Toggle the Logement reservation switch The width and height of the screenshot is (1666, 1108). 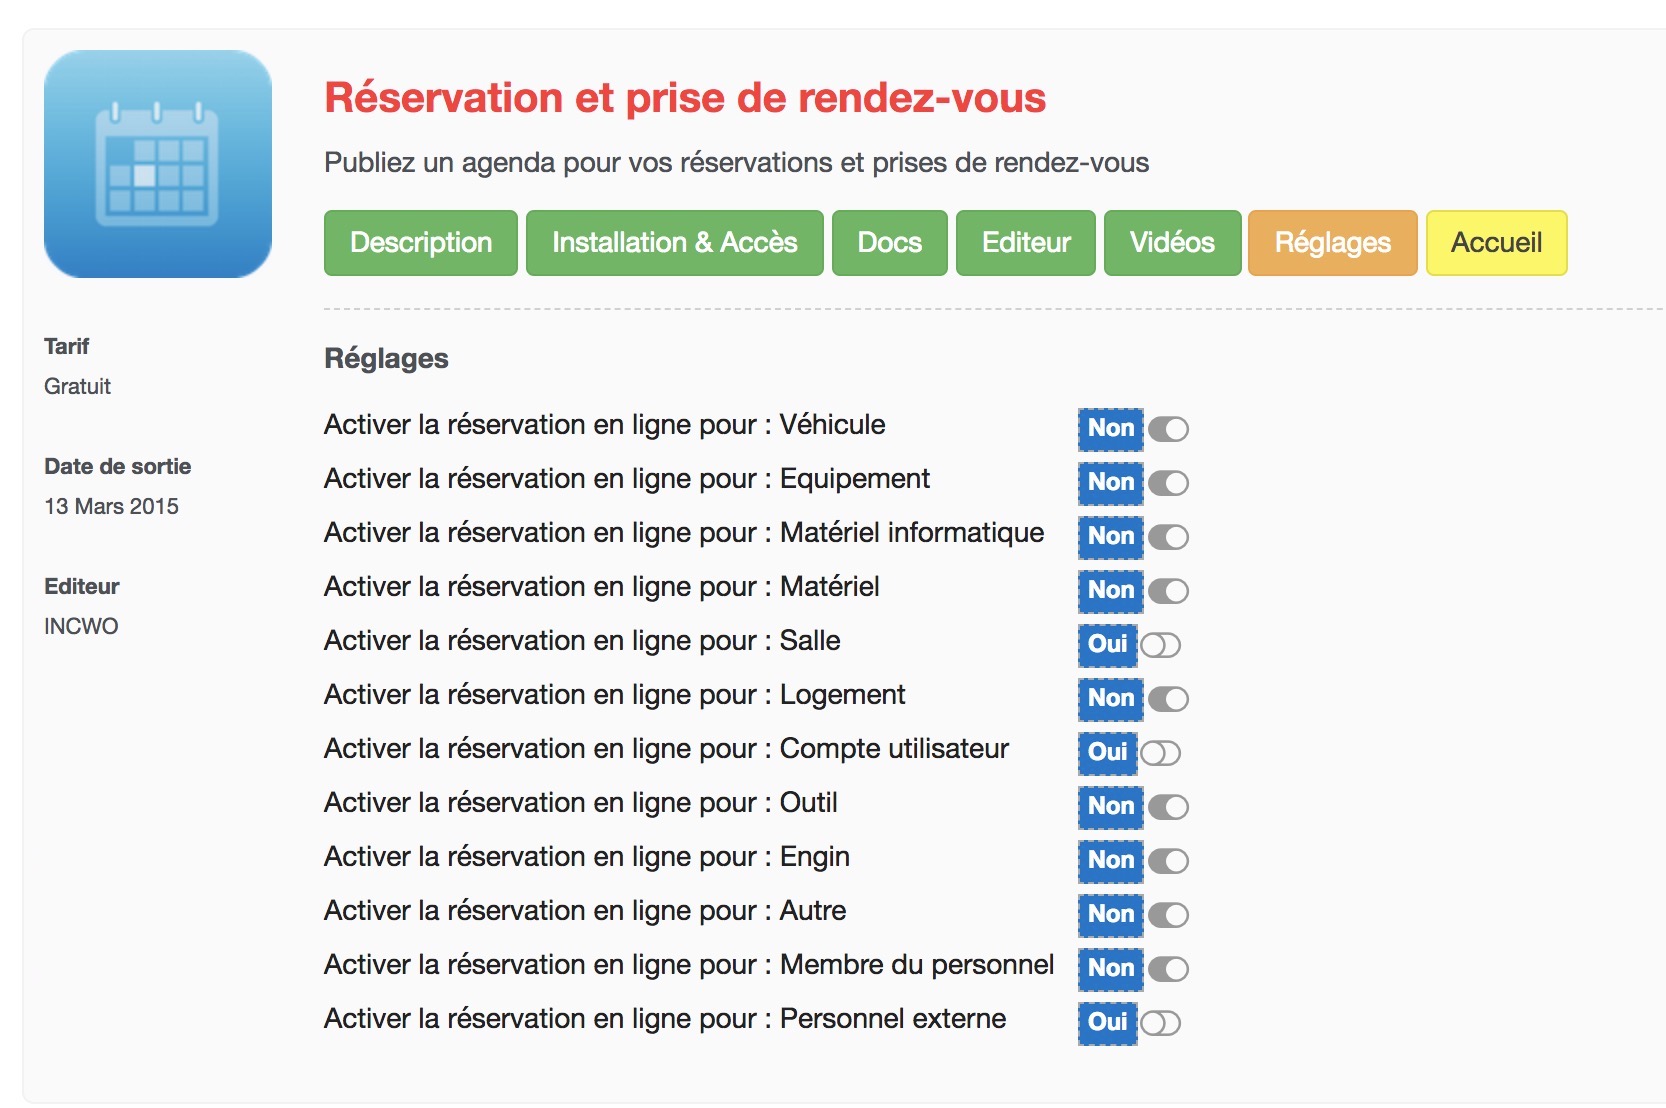pos(1168,699)
